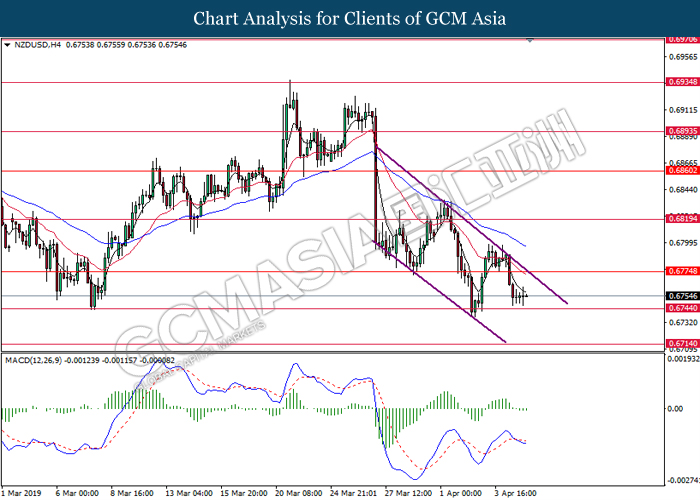Click the 0.67995 price scale value
The height and width of the screenshot is (500, 700).
pyautogui.click(x=683, y=243)
